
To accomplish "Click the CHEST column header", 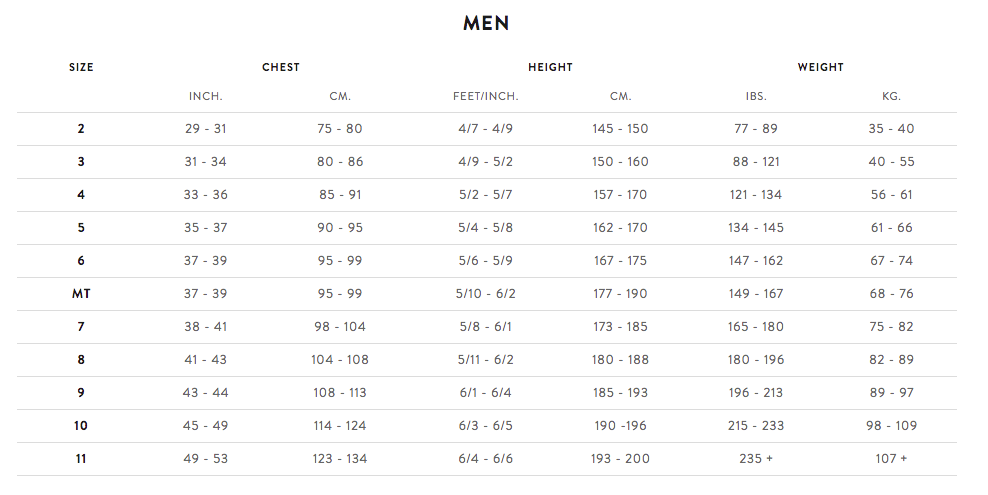I will (x=281, y=67).
